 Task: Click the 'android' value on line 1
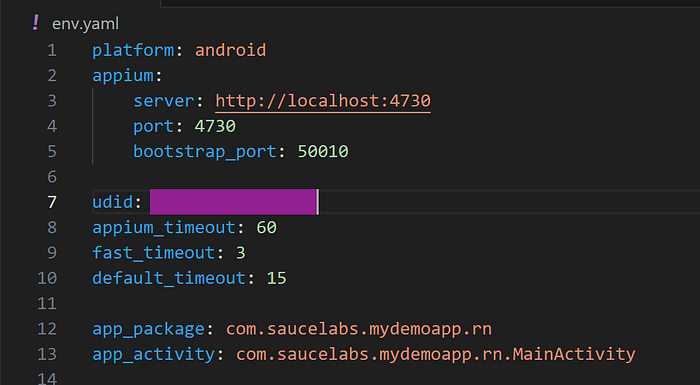click(x=230, y=50)
